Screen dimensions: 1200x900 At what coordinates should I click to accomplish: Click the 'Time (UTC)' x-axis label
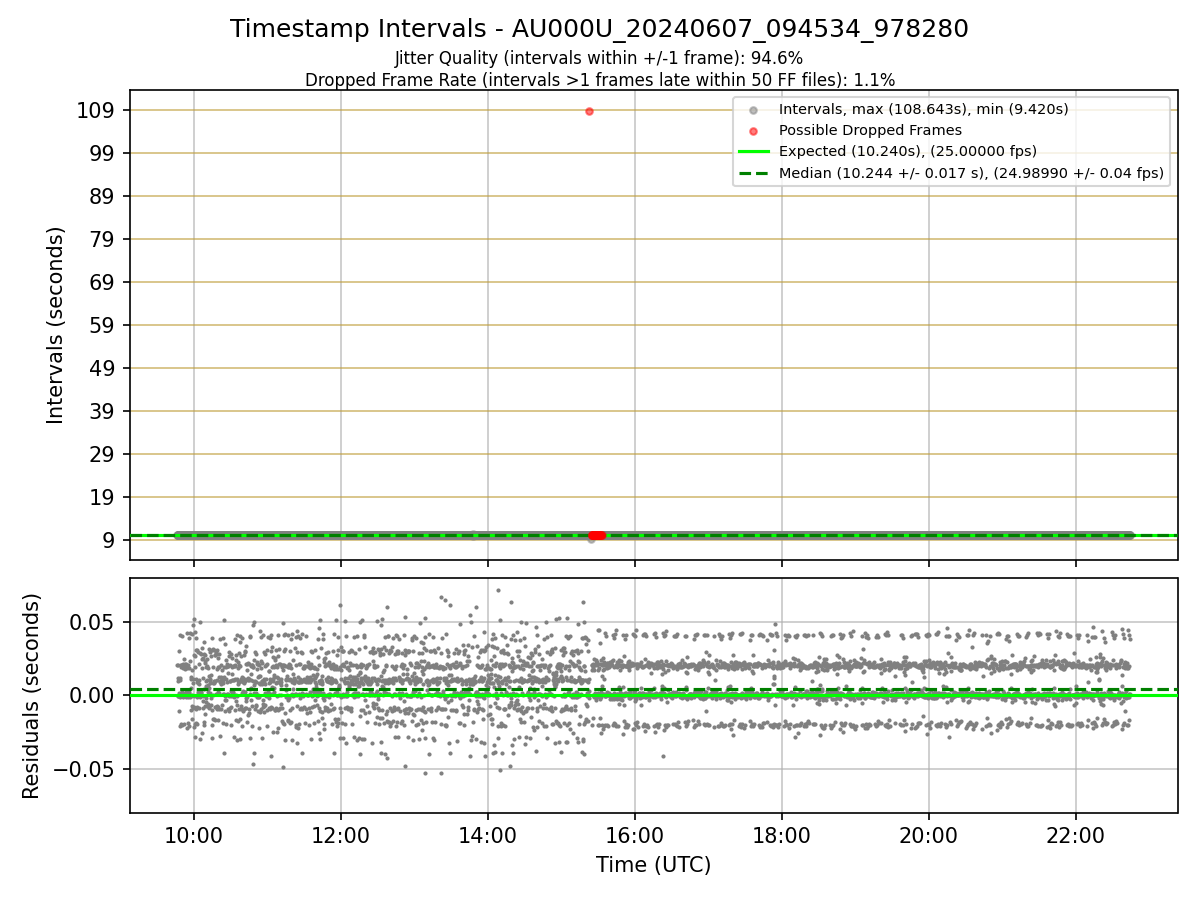(x=653, y=865)
